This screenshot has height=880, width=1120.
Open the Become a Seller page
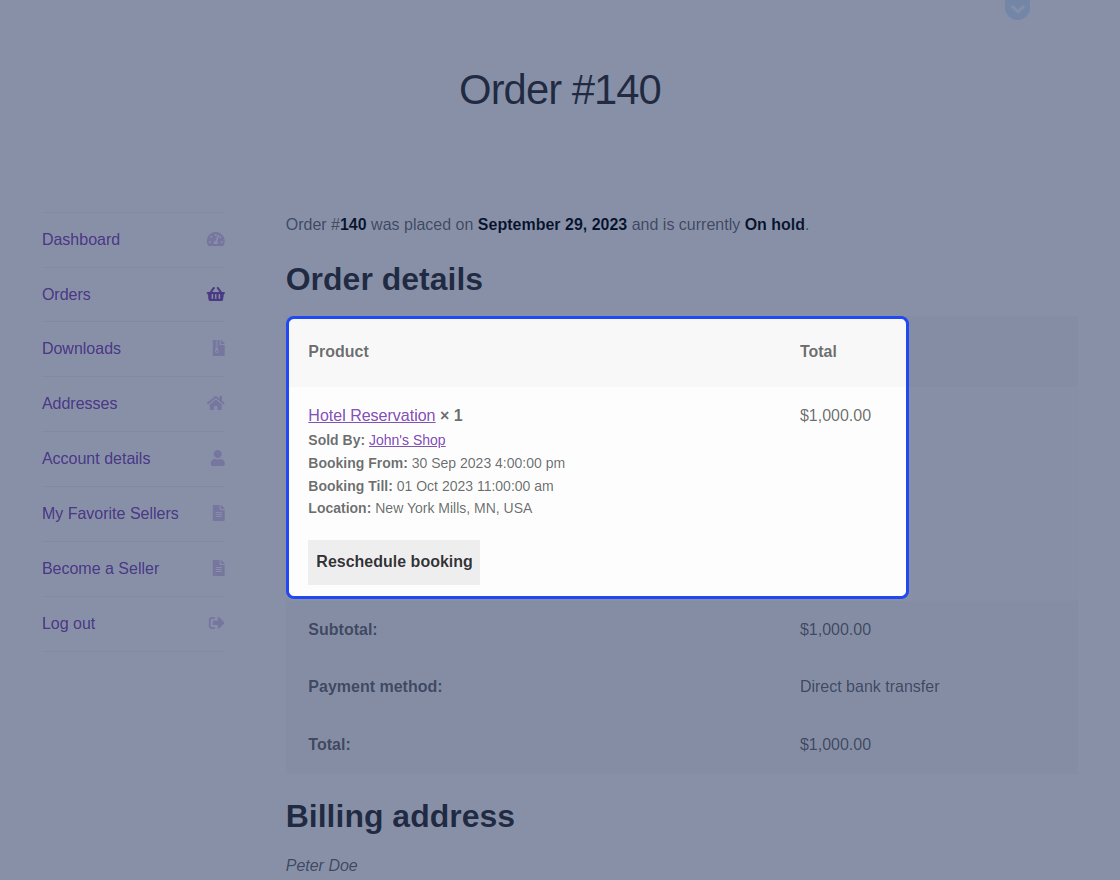pos(100,568)
